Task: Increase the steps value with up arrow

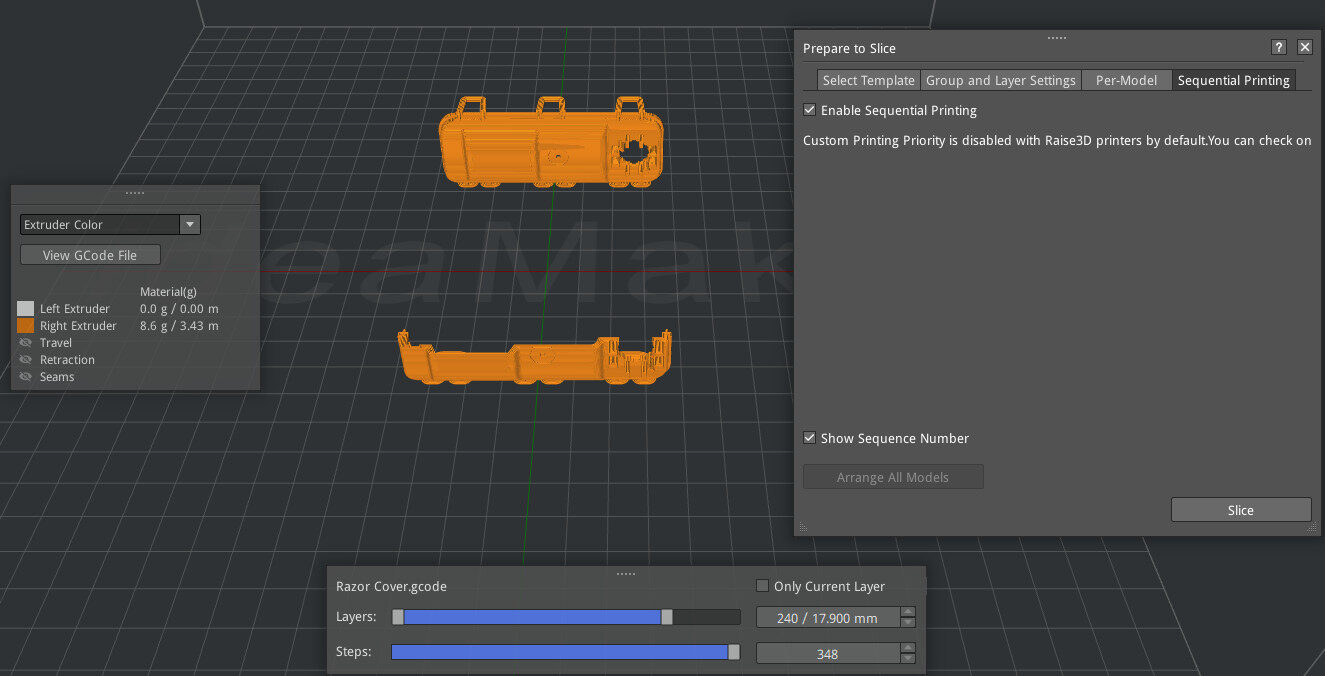Action: (908, 647)
